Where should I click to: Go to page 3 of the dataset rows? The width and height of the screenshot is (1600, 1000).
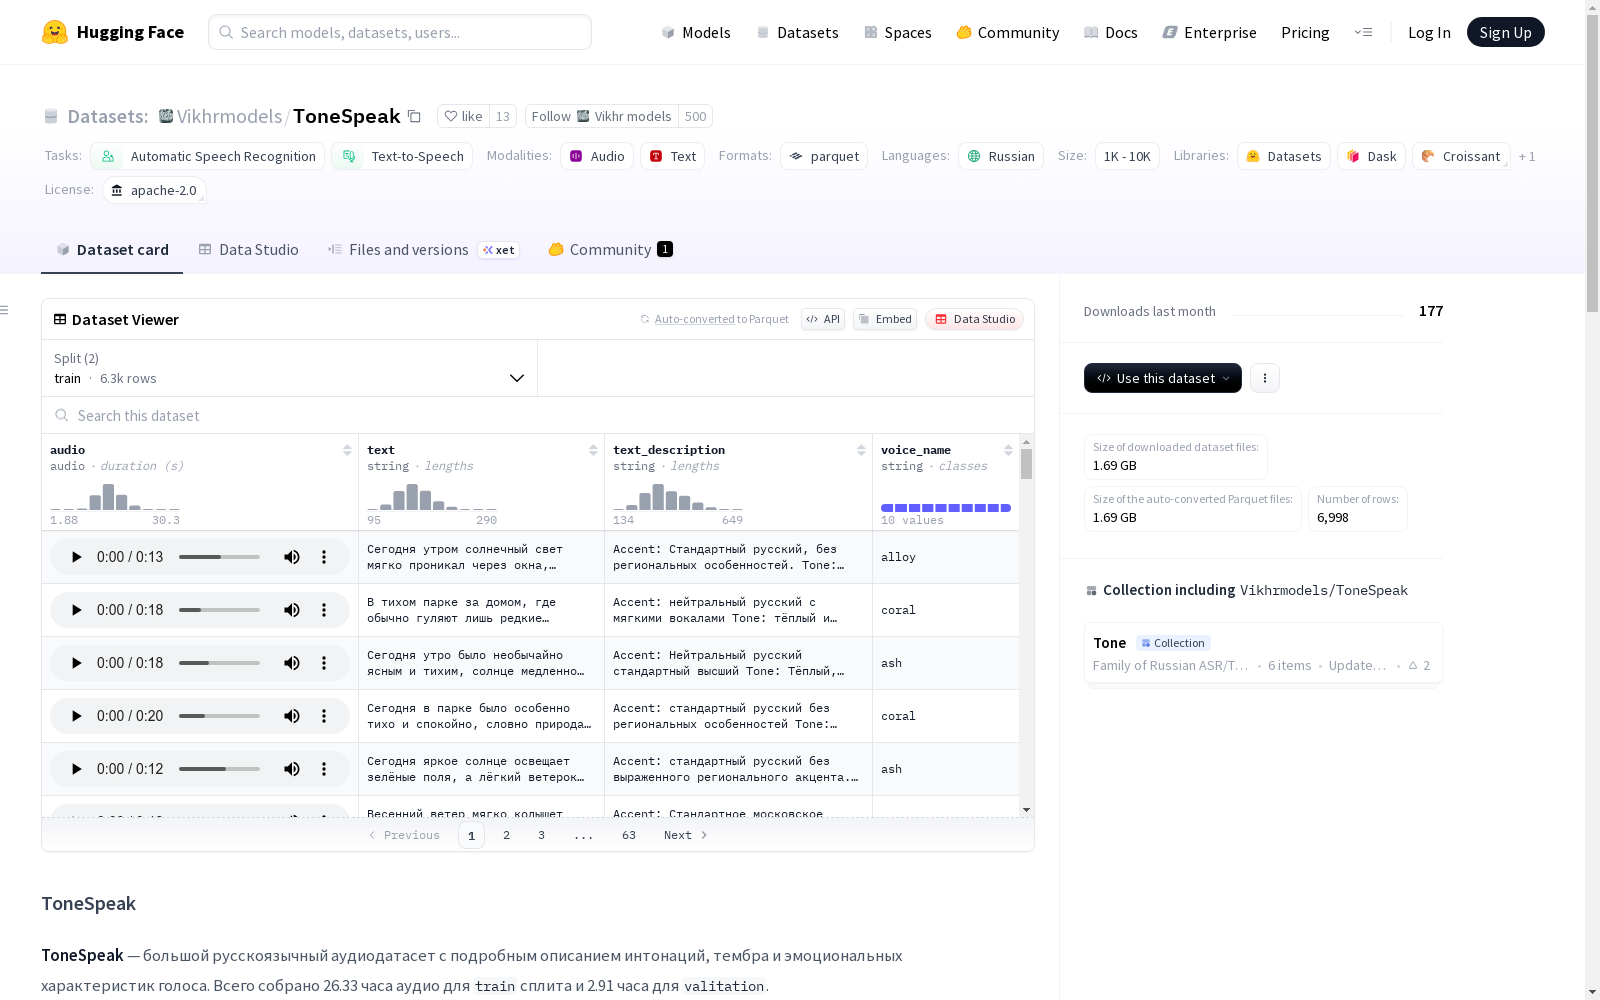click(x=542, y=835)
